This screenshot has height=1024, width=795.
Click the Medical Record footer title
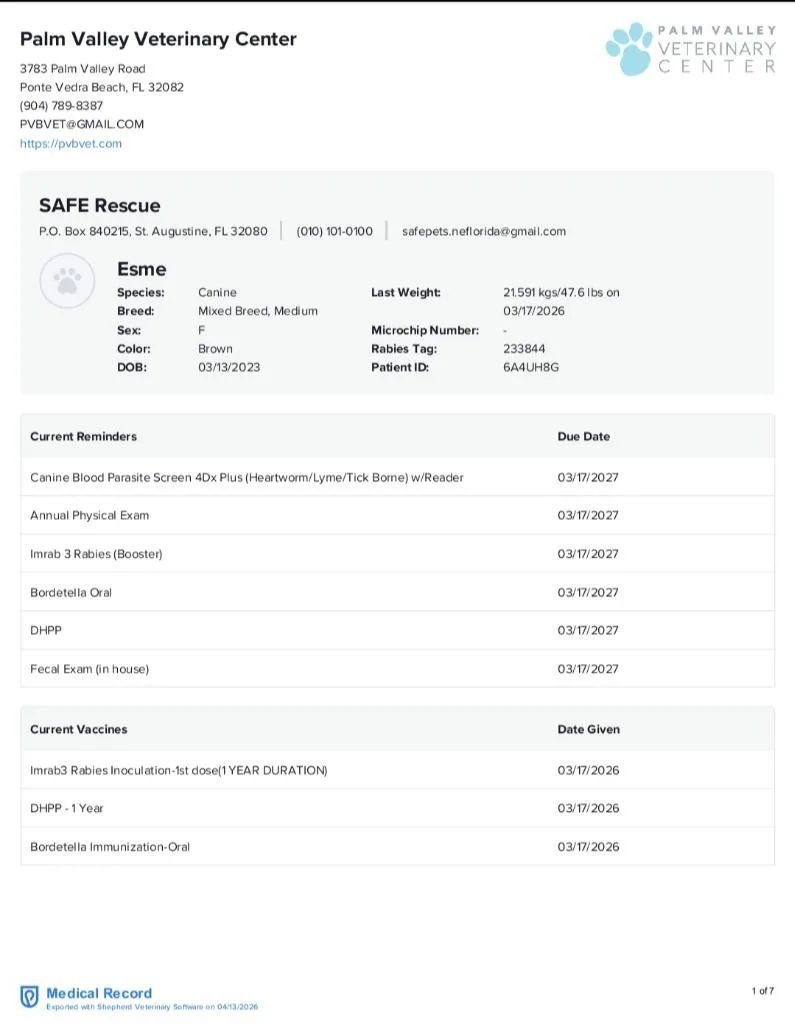(99, 993)
